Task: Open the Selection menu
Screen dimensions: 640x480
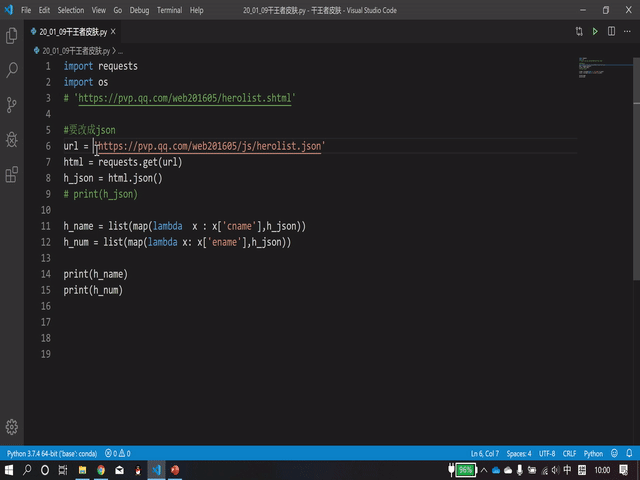Action: click(71, 10)
